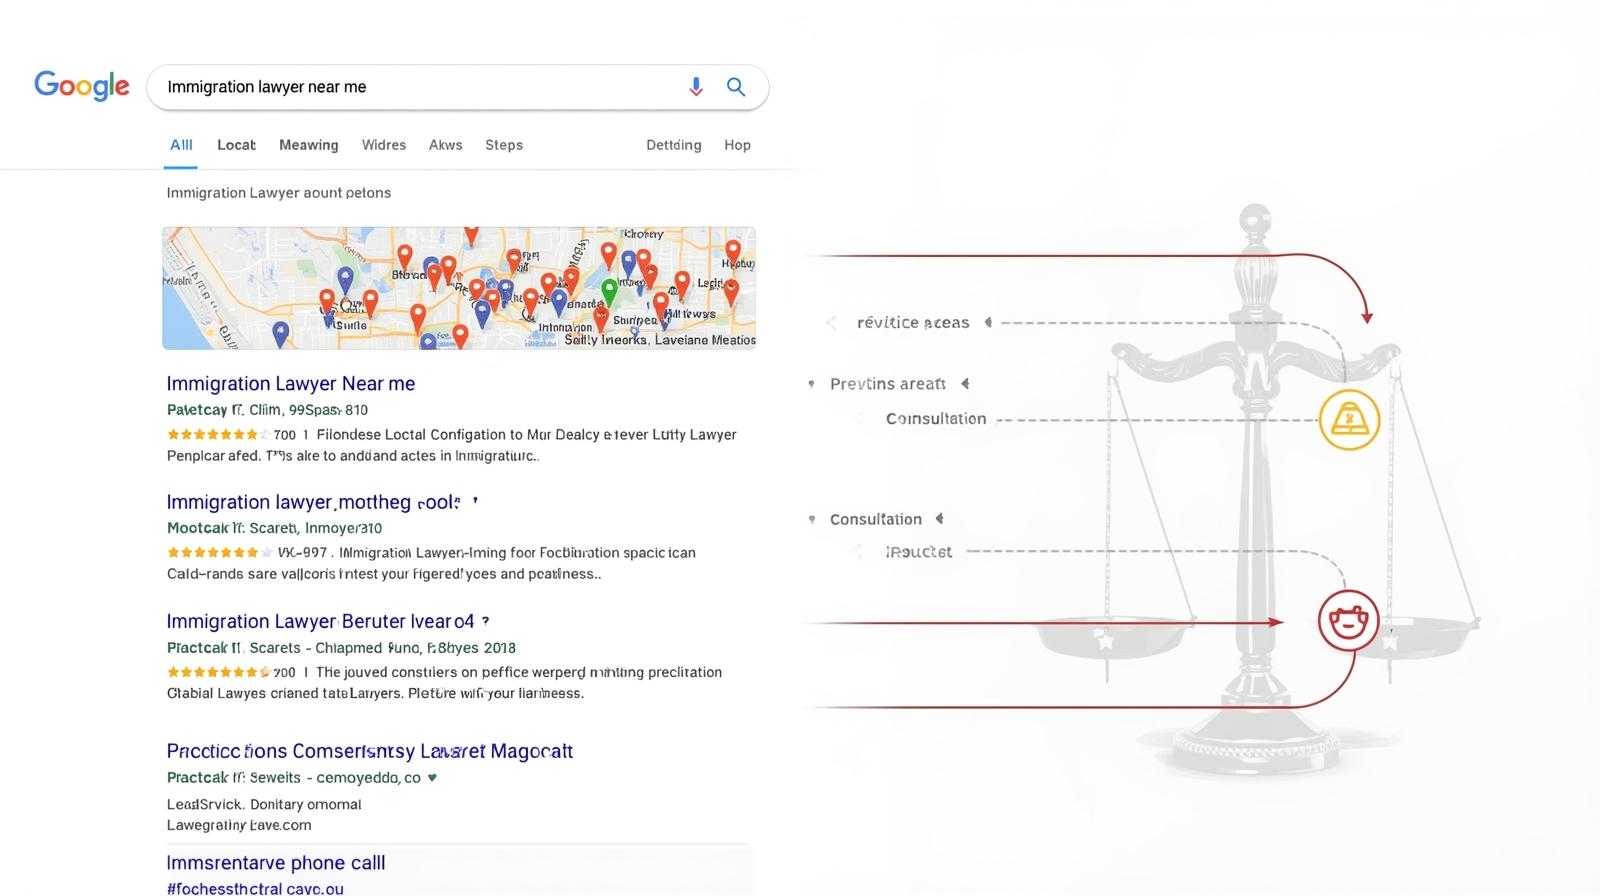Click the 'Palvetcay ℾ. Clim, 99Spas› 810' URL

267,410
